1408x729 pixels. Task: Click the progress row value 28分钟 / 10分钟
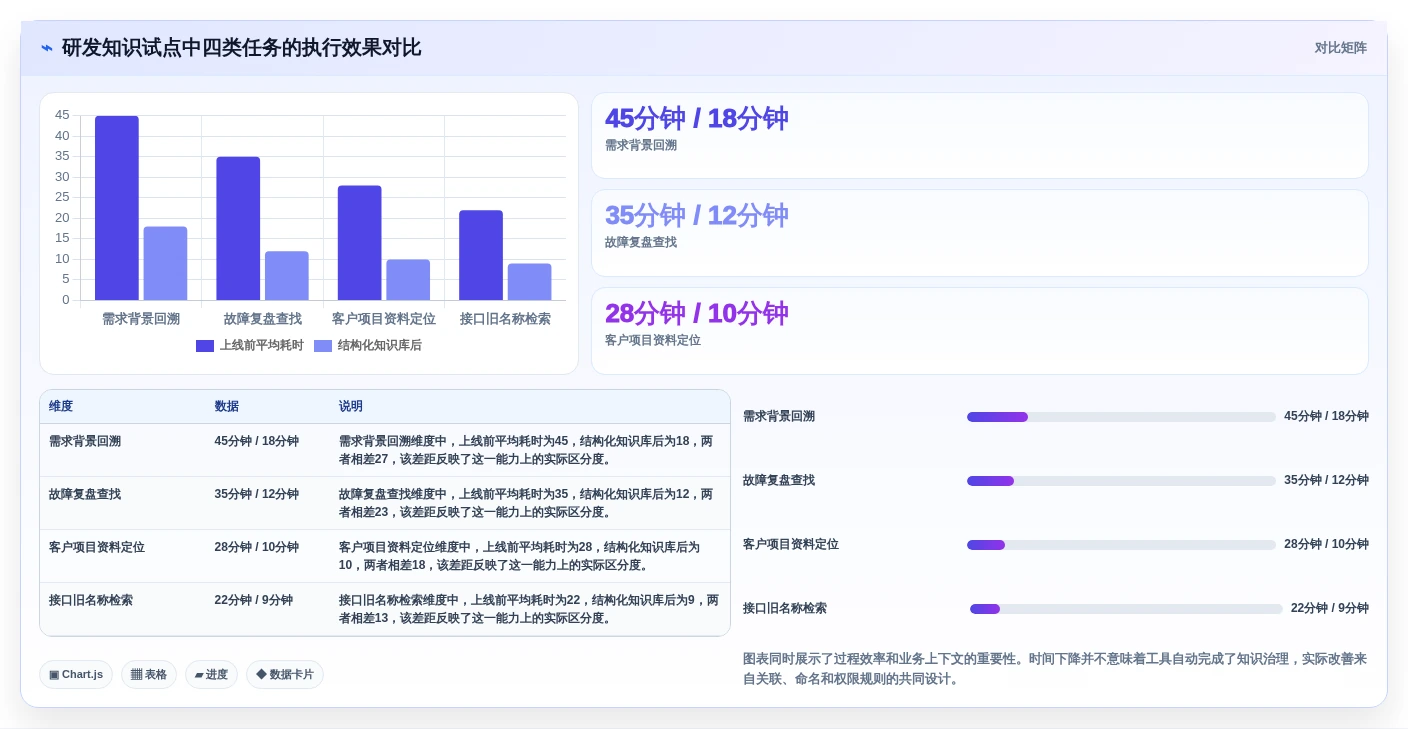click(1326, 545)
